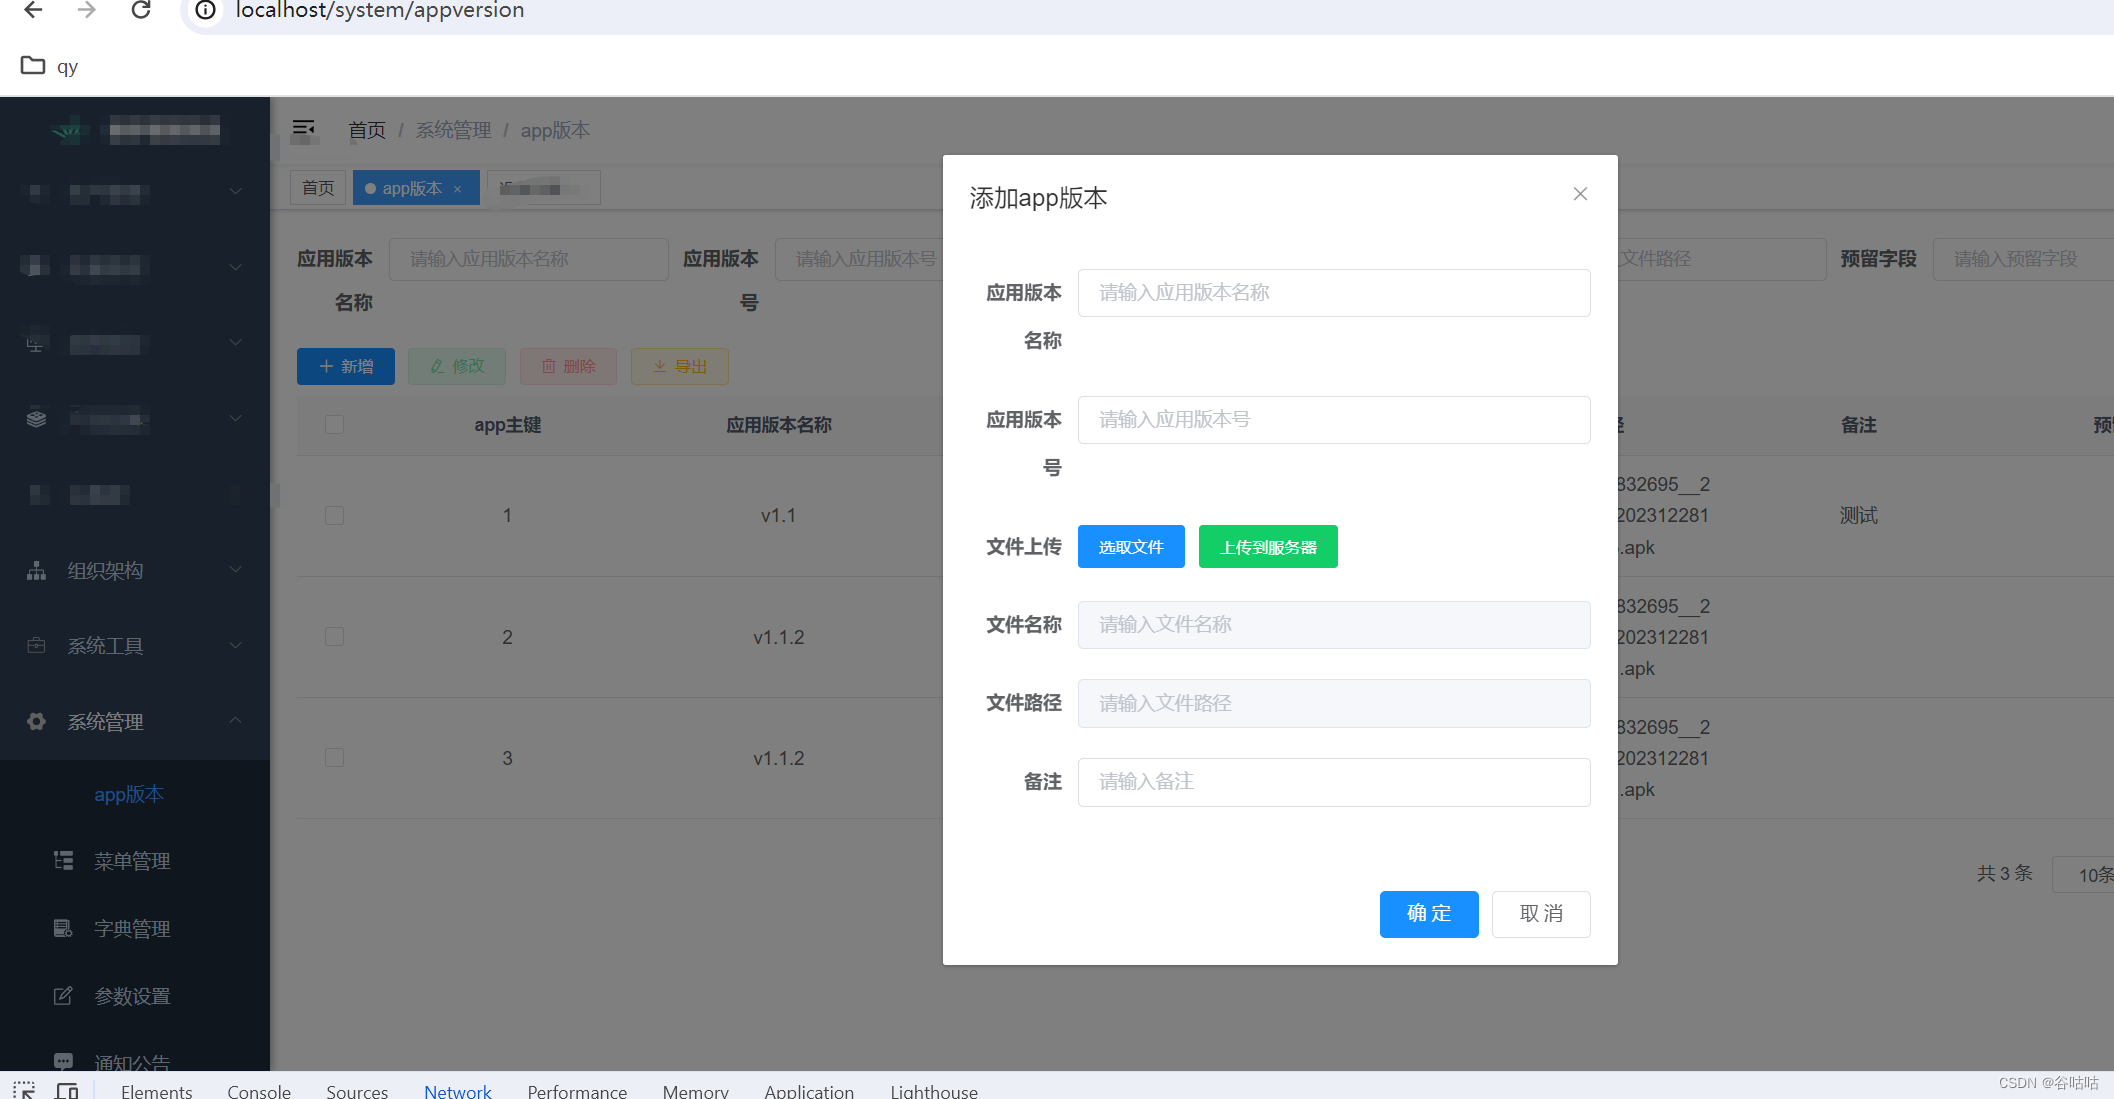Click 首页 in the breadcrumb
Image resolution: width=2114 pixels, height=1099 pixels.
[x=367, y=130]
